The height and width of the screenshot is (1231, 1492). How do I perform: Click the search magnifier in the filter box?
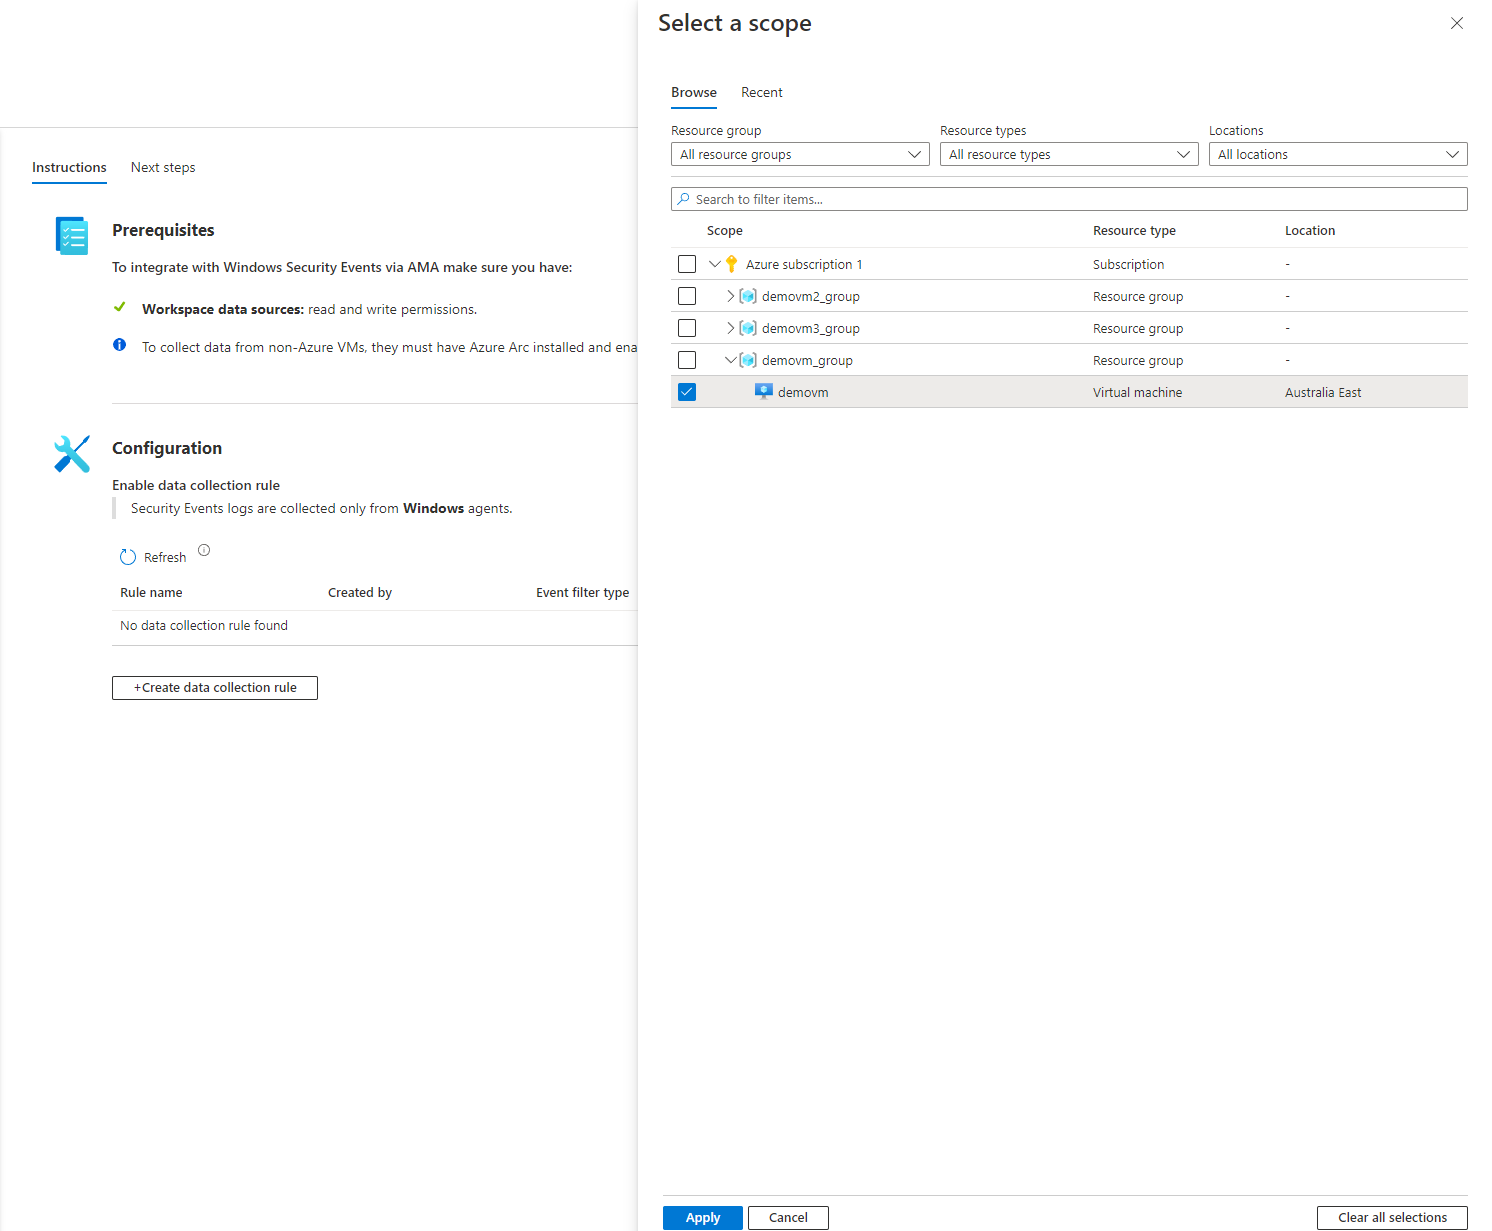point(683,199)
